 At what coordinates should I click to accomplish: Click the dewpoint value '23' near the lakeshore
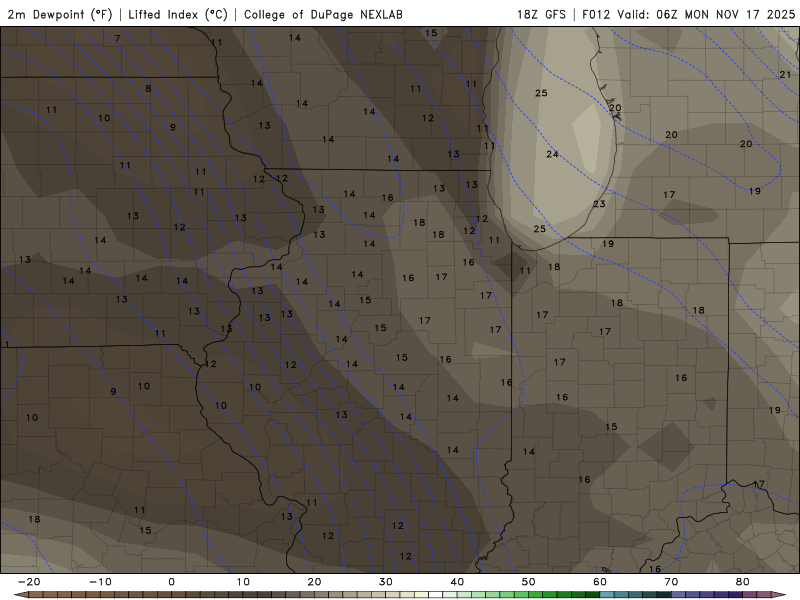pyautogui.click(x=599, y=204)
